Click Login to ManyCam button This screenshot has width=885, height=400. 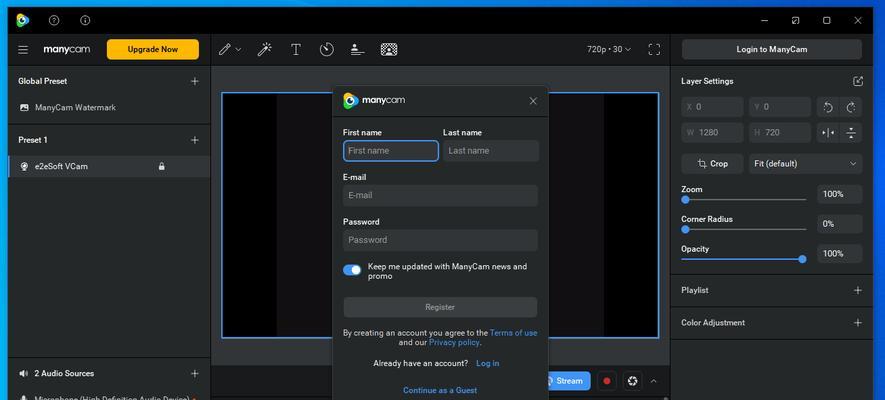click(772, 49)
